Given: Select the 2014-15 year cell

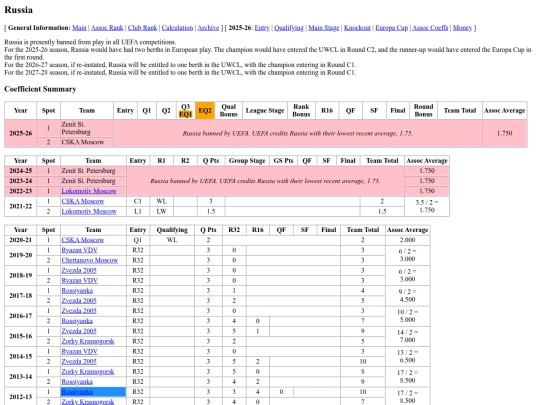Looking at the screenshot, I should click(21, 356).
